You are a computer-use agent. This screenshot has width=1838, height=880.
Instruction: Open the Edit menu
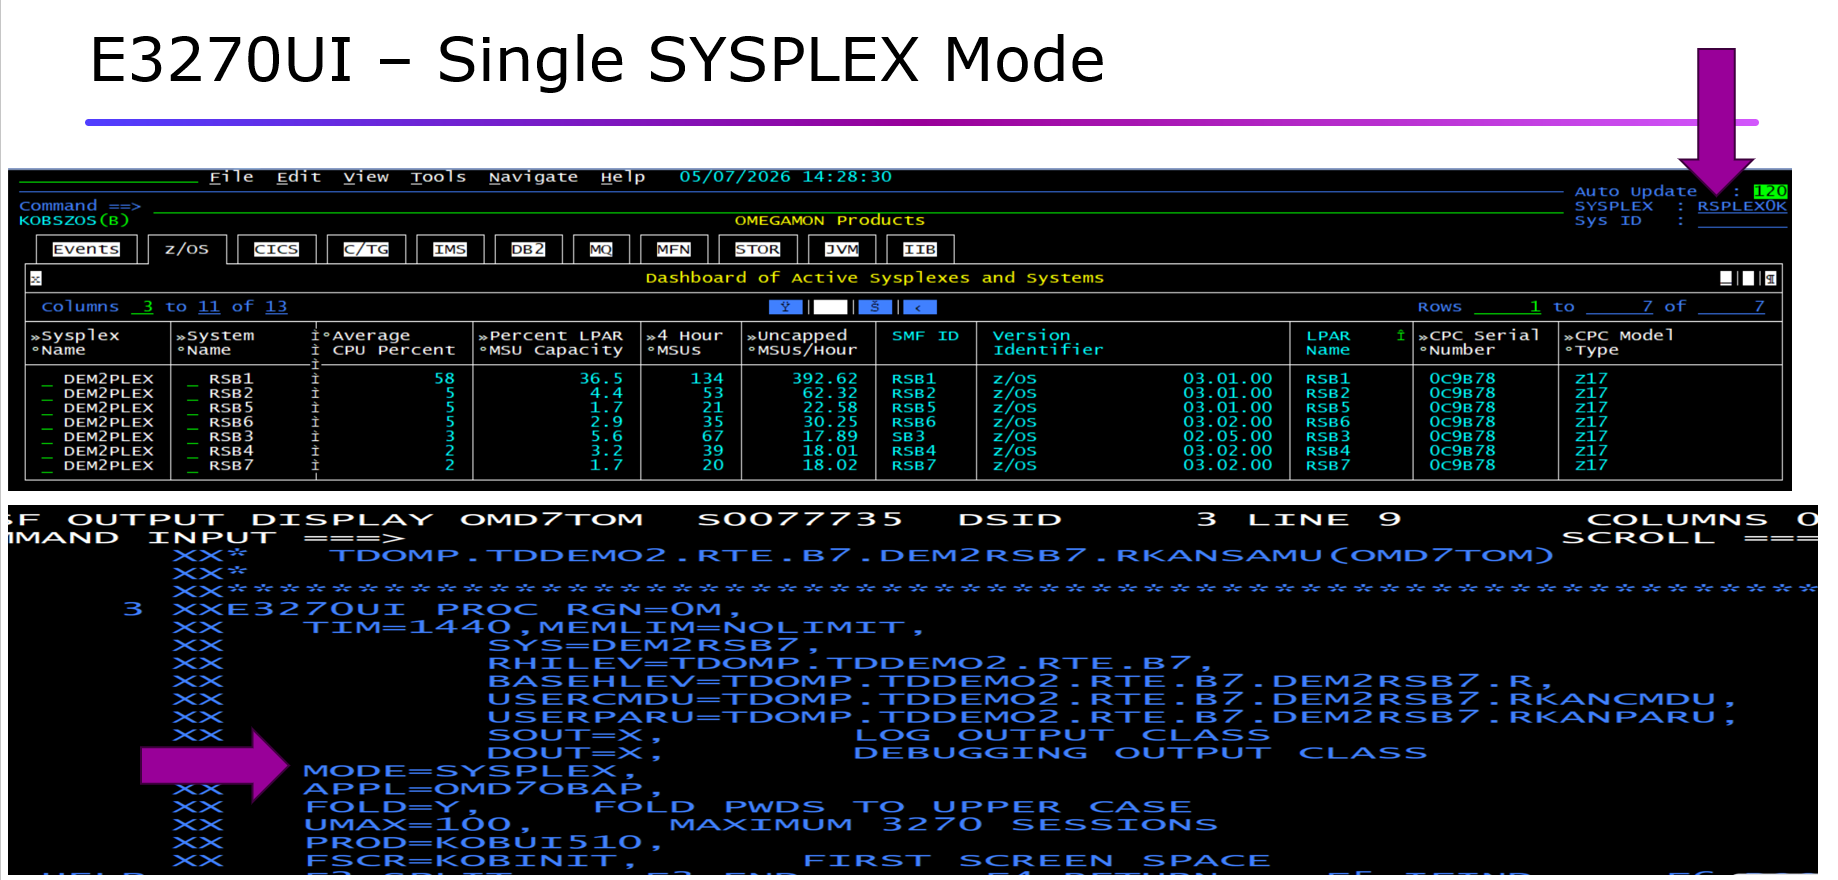298,177
